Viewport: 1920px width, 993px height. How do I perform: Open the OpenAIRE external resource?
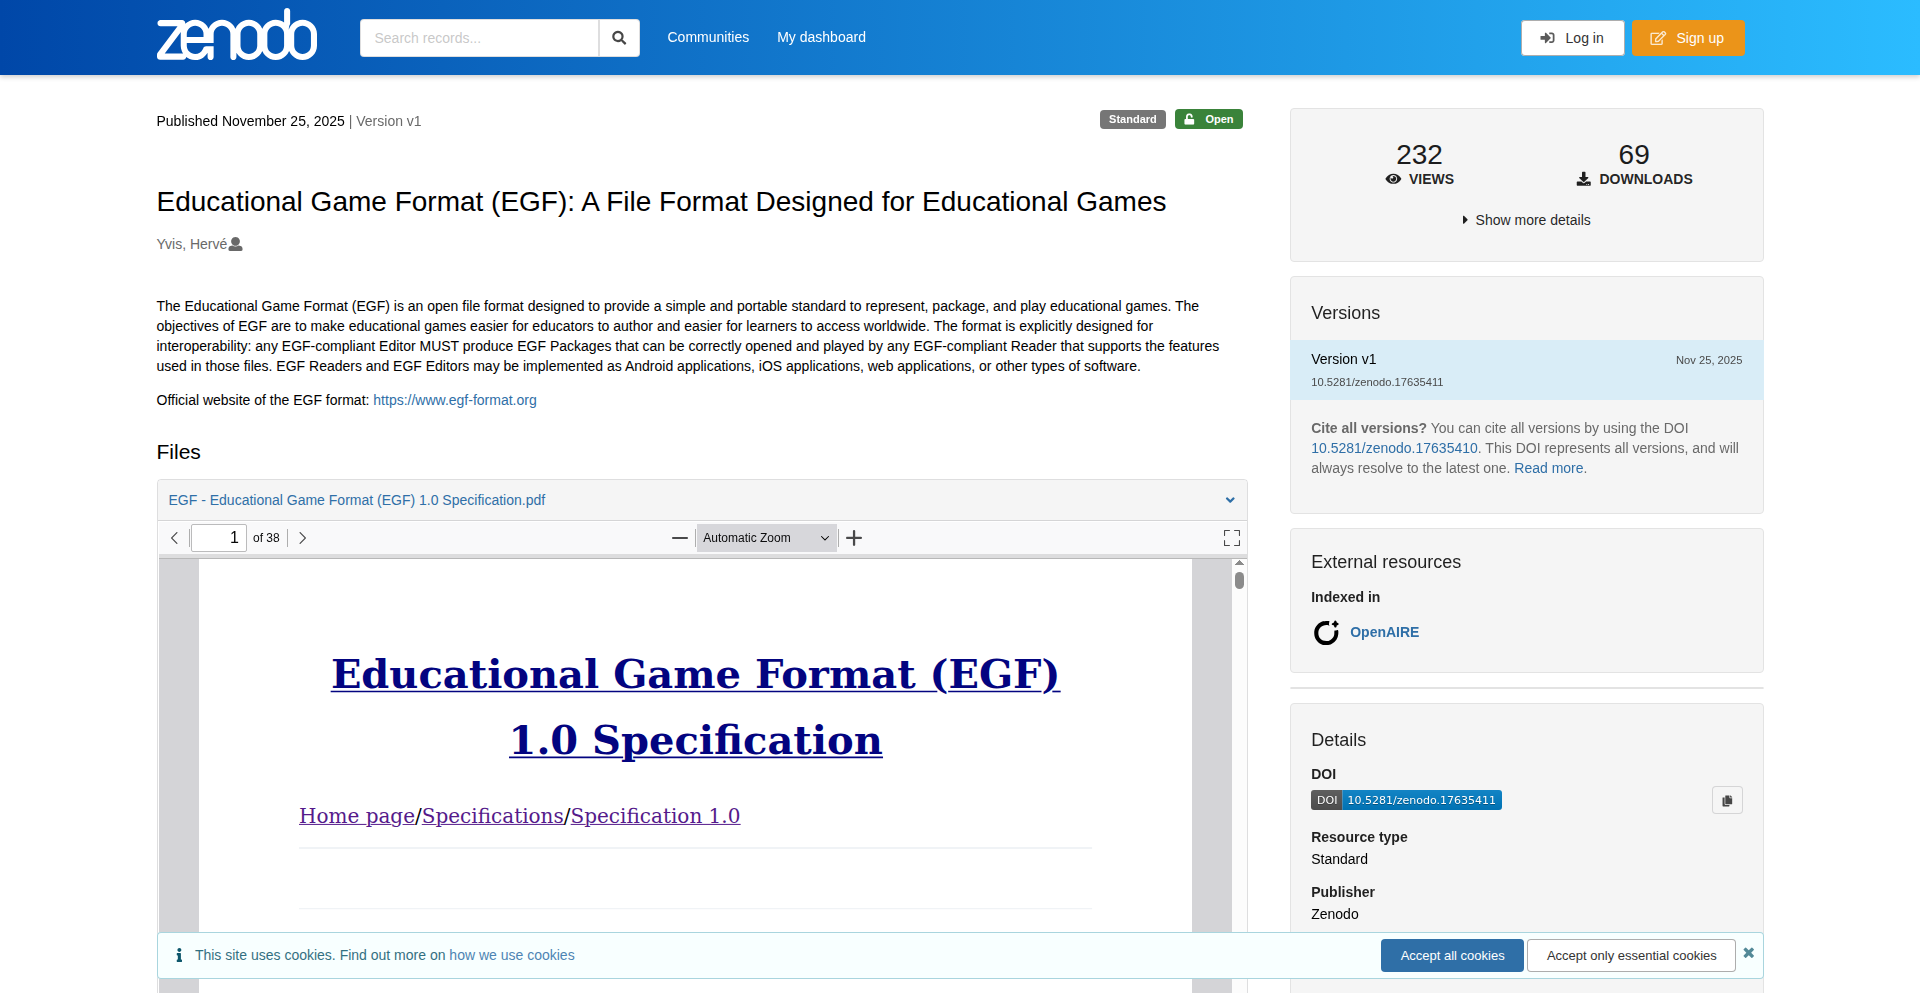tap(1384, 632)
